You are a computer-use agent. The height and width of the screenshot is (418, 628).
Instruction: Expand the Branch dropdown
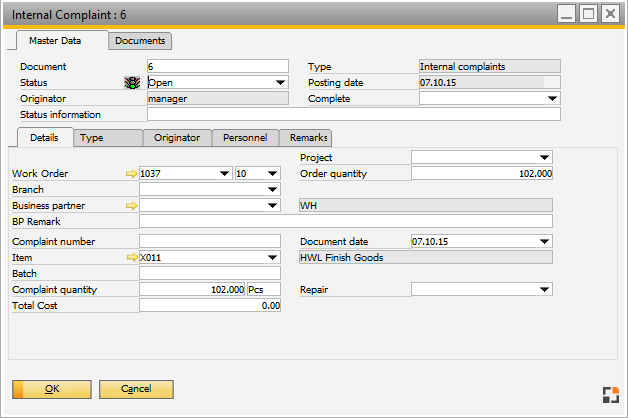tap(272, 190)
